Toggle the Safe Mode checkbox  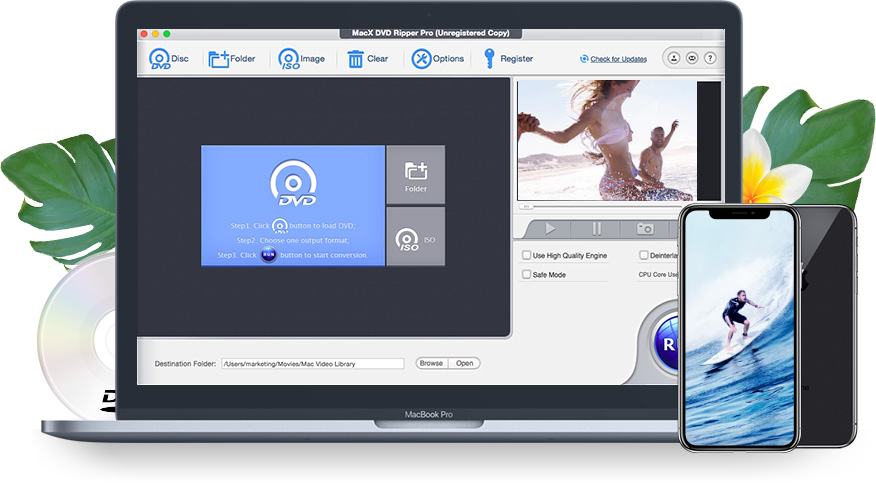(526, 274)
